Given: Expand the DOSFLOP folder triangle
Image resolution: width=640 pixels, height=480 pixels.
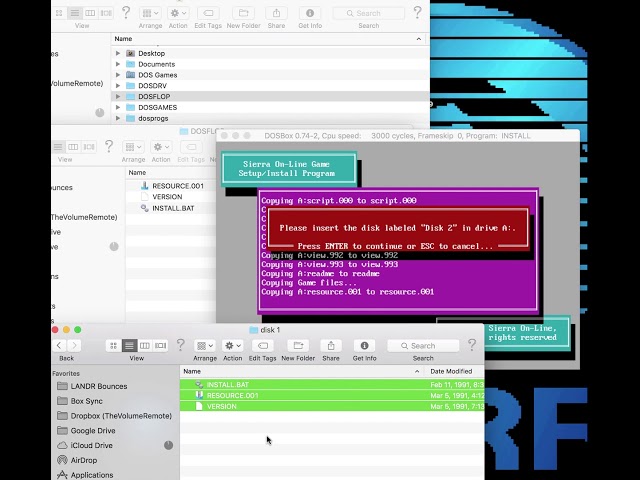Looking at the screenshot, I should [118, 96].
